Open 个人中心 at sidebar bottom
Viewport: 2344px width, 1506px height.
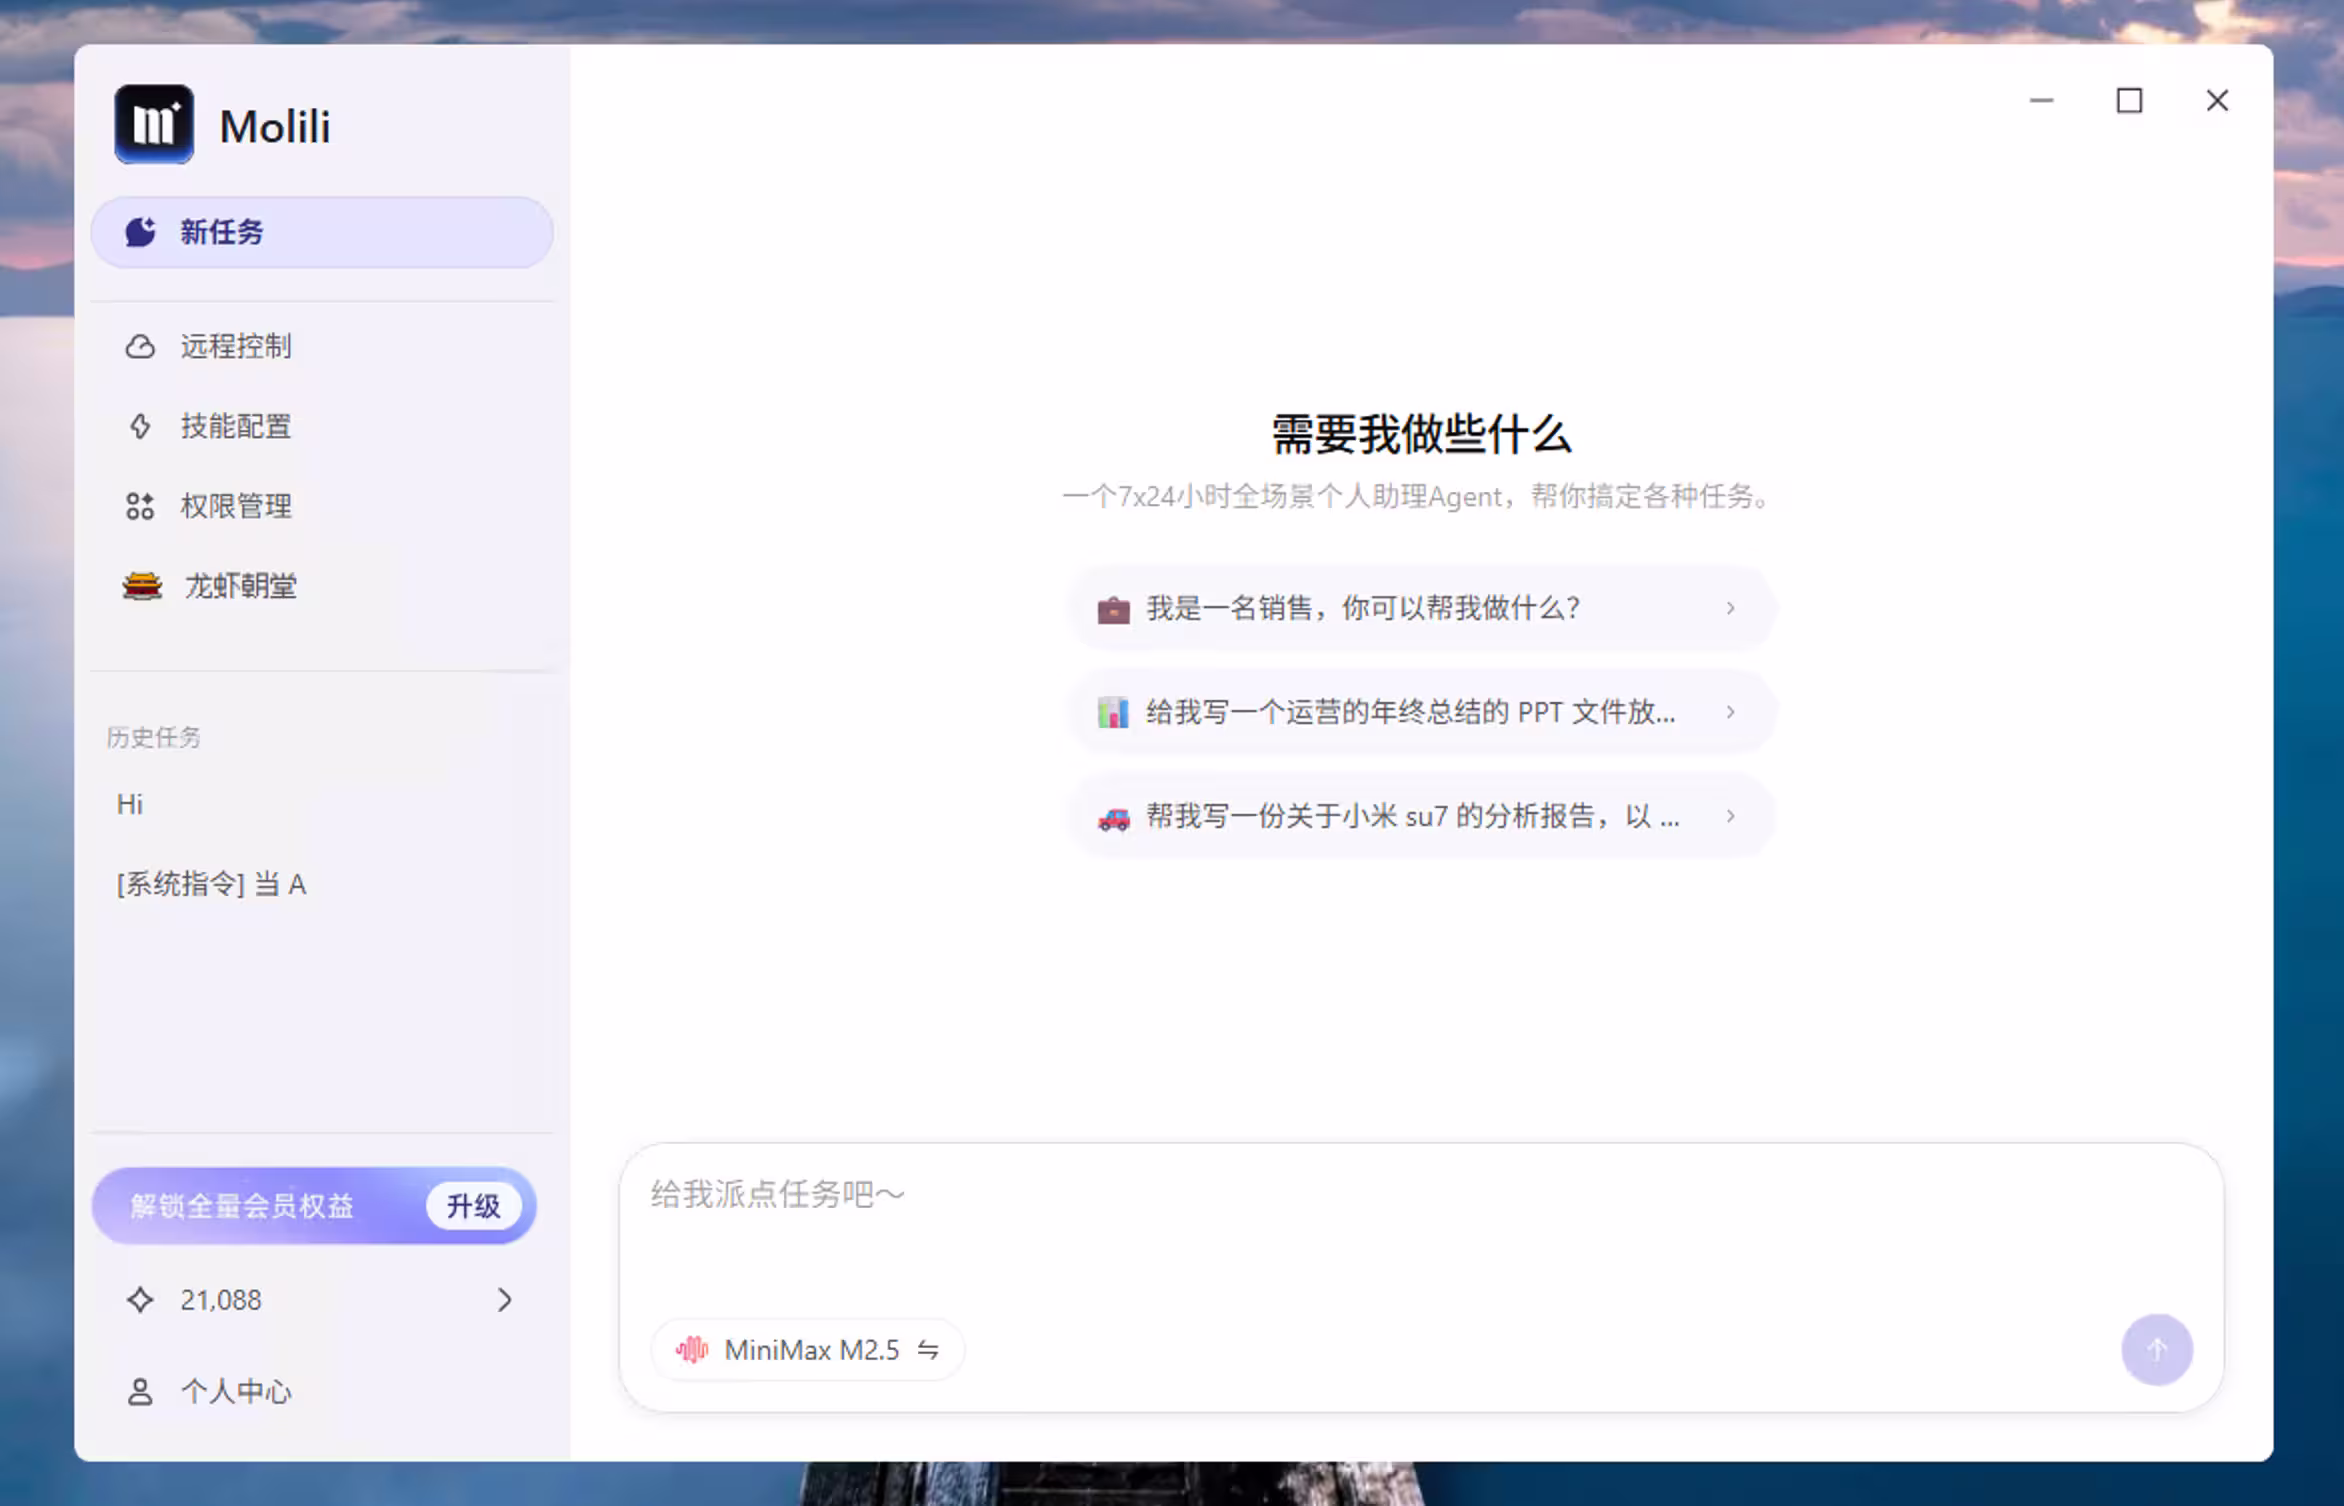click(x=236, y=1391)
